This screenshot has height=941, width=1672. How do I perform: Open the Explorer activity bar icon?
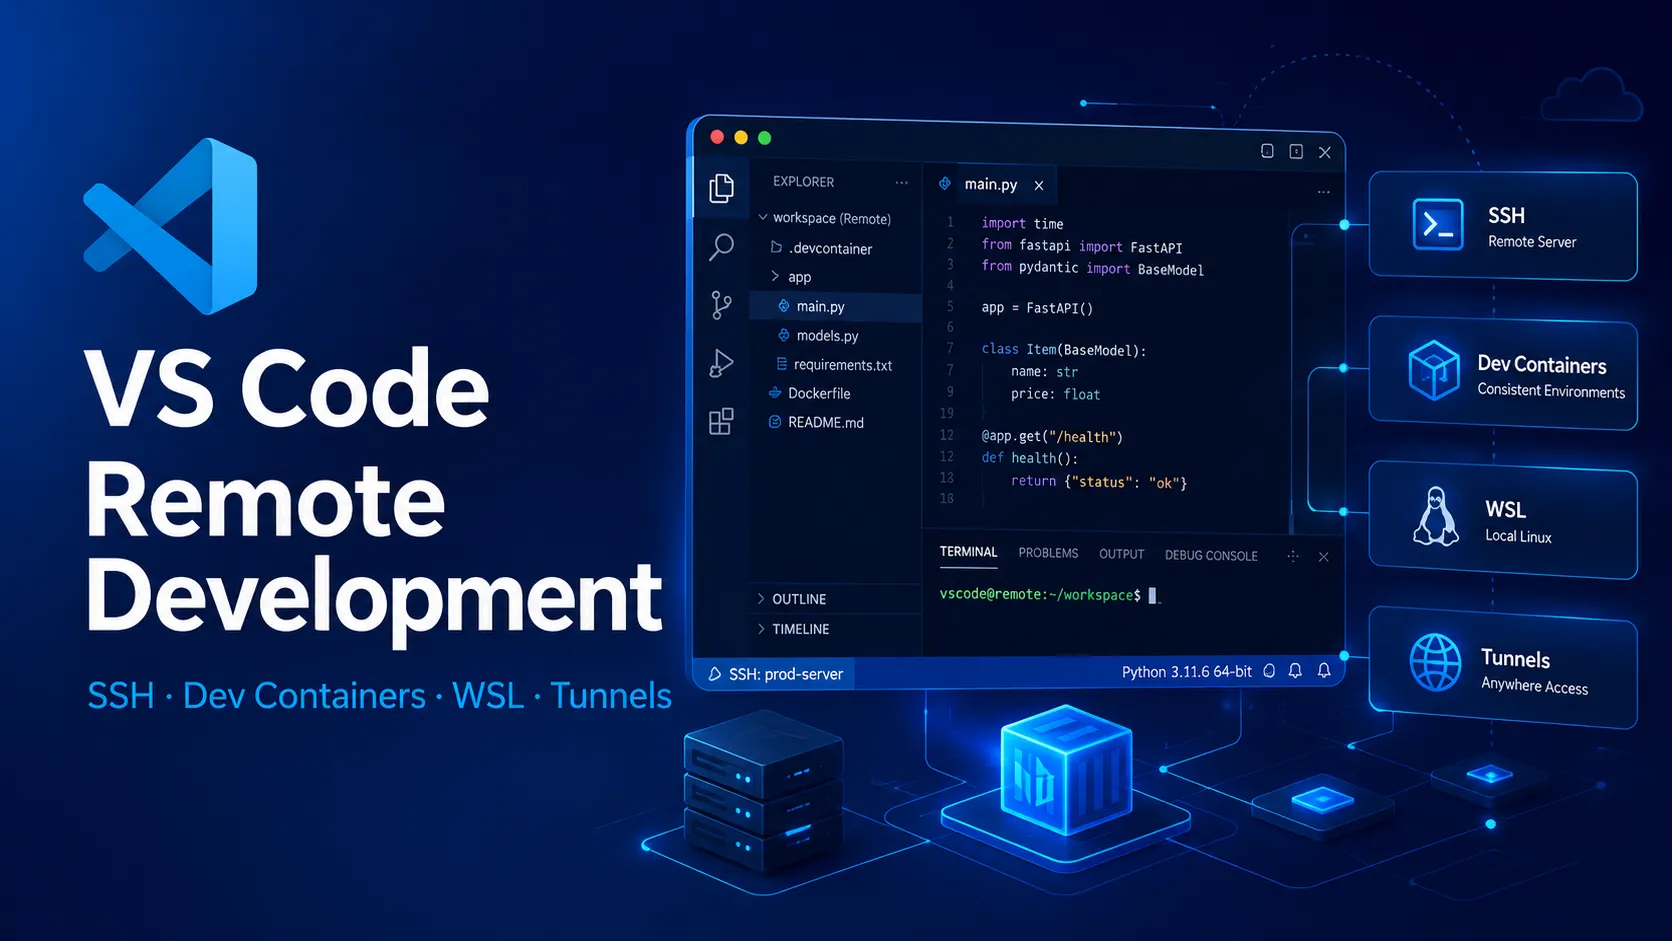point(721,188)
